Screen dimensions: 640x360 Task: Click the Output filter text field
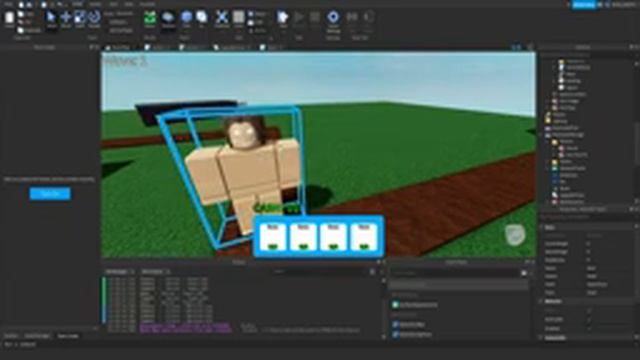click(319, 271)
